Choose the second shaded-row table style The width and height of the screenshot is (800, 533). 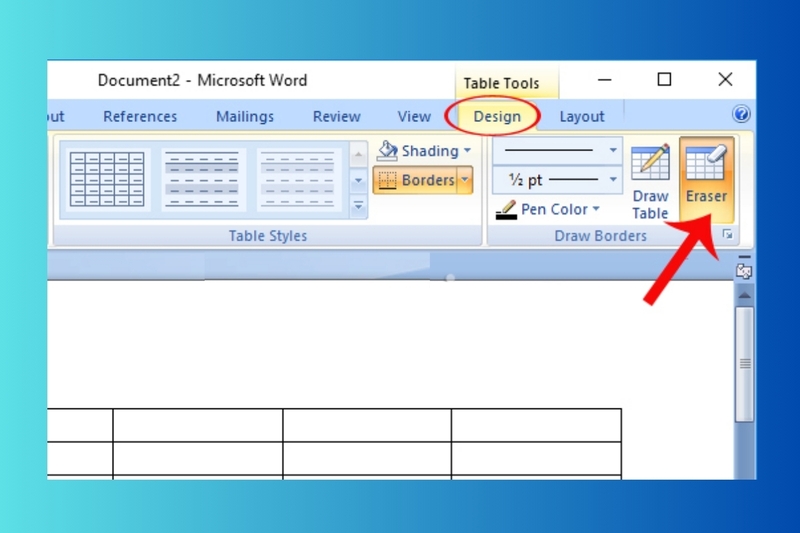203,179
